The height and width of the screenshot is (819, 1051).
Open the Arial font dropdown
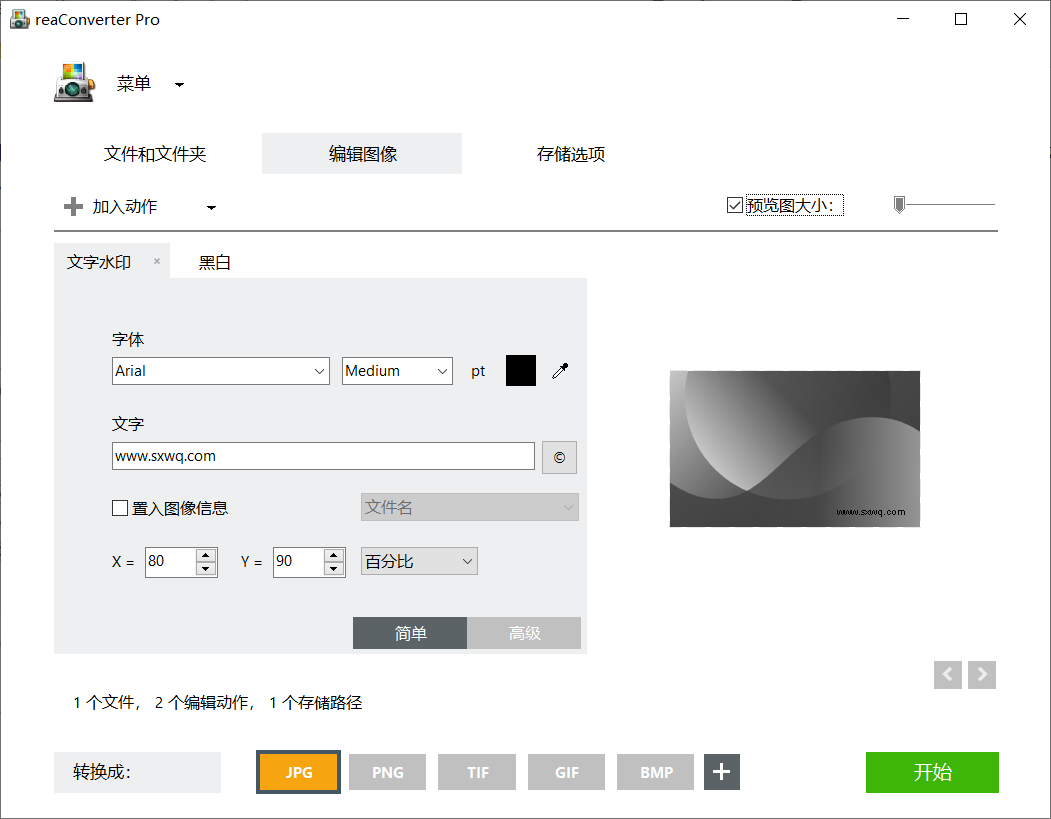pyautogui.click(x=221, y=371)
